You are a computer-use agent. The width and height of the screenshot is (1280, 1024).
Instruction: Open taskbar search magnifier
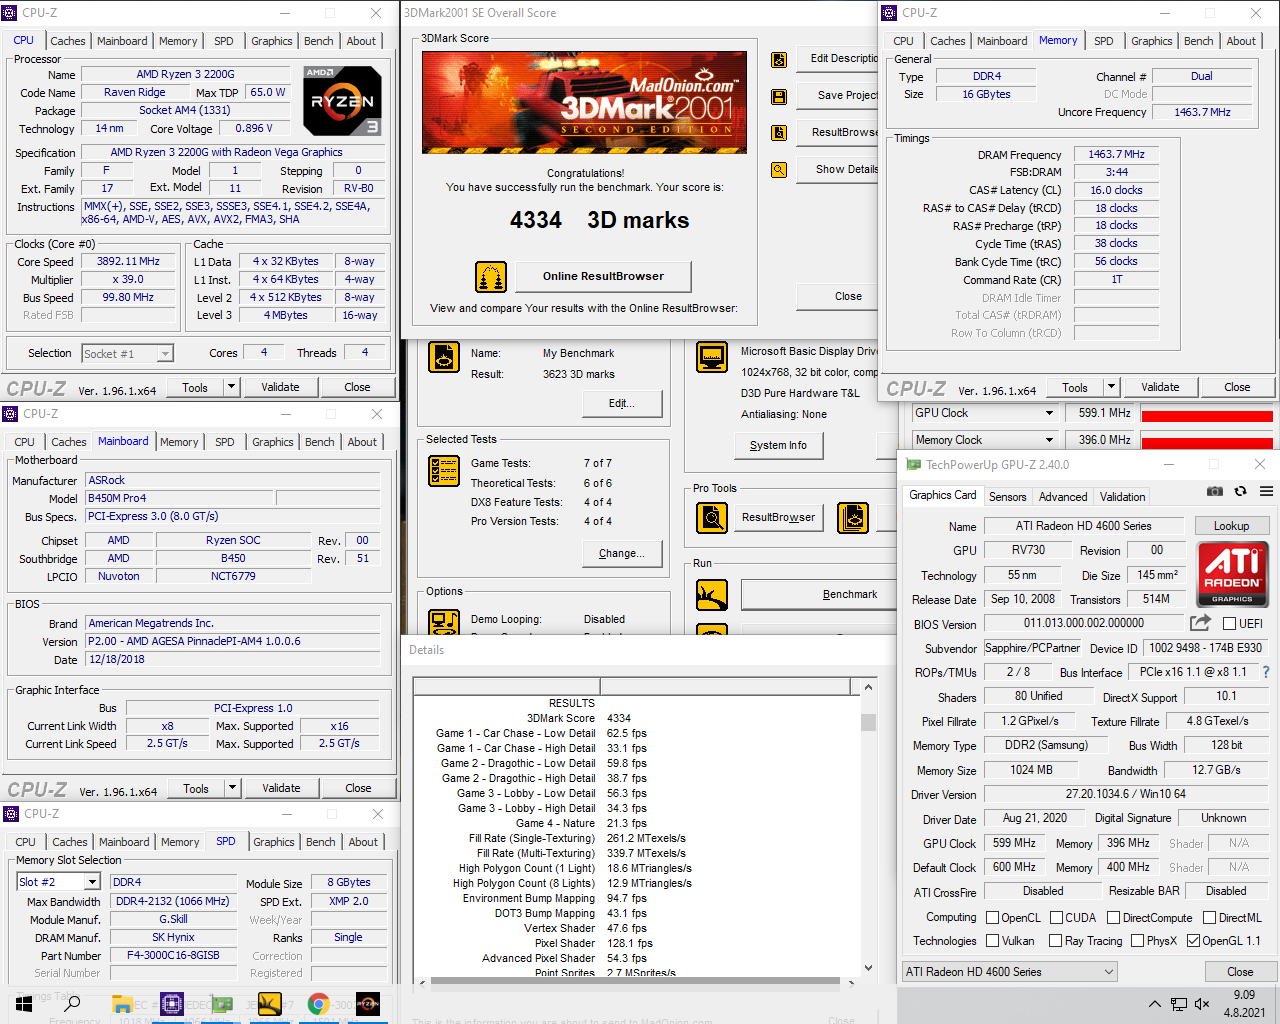(x=72, y=1004)
